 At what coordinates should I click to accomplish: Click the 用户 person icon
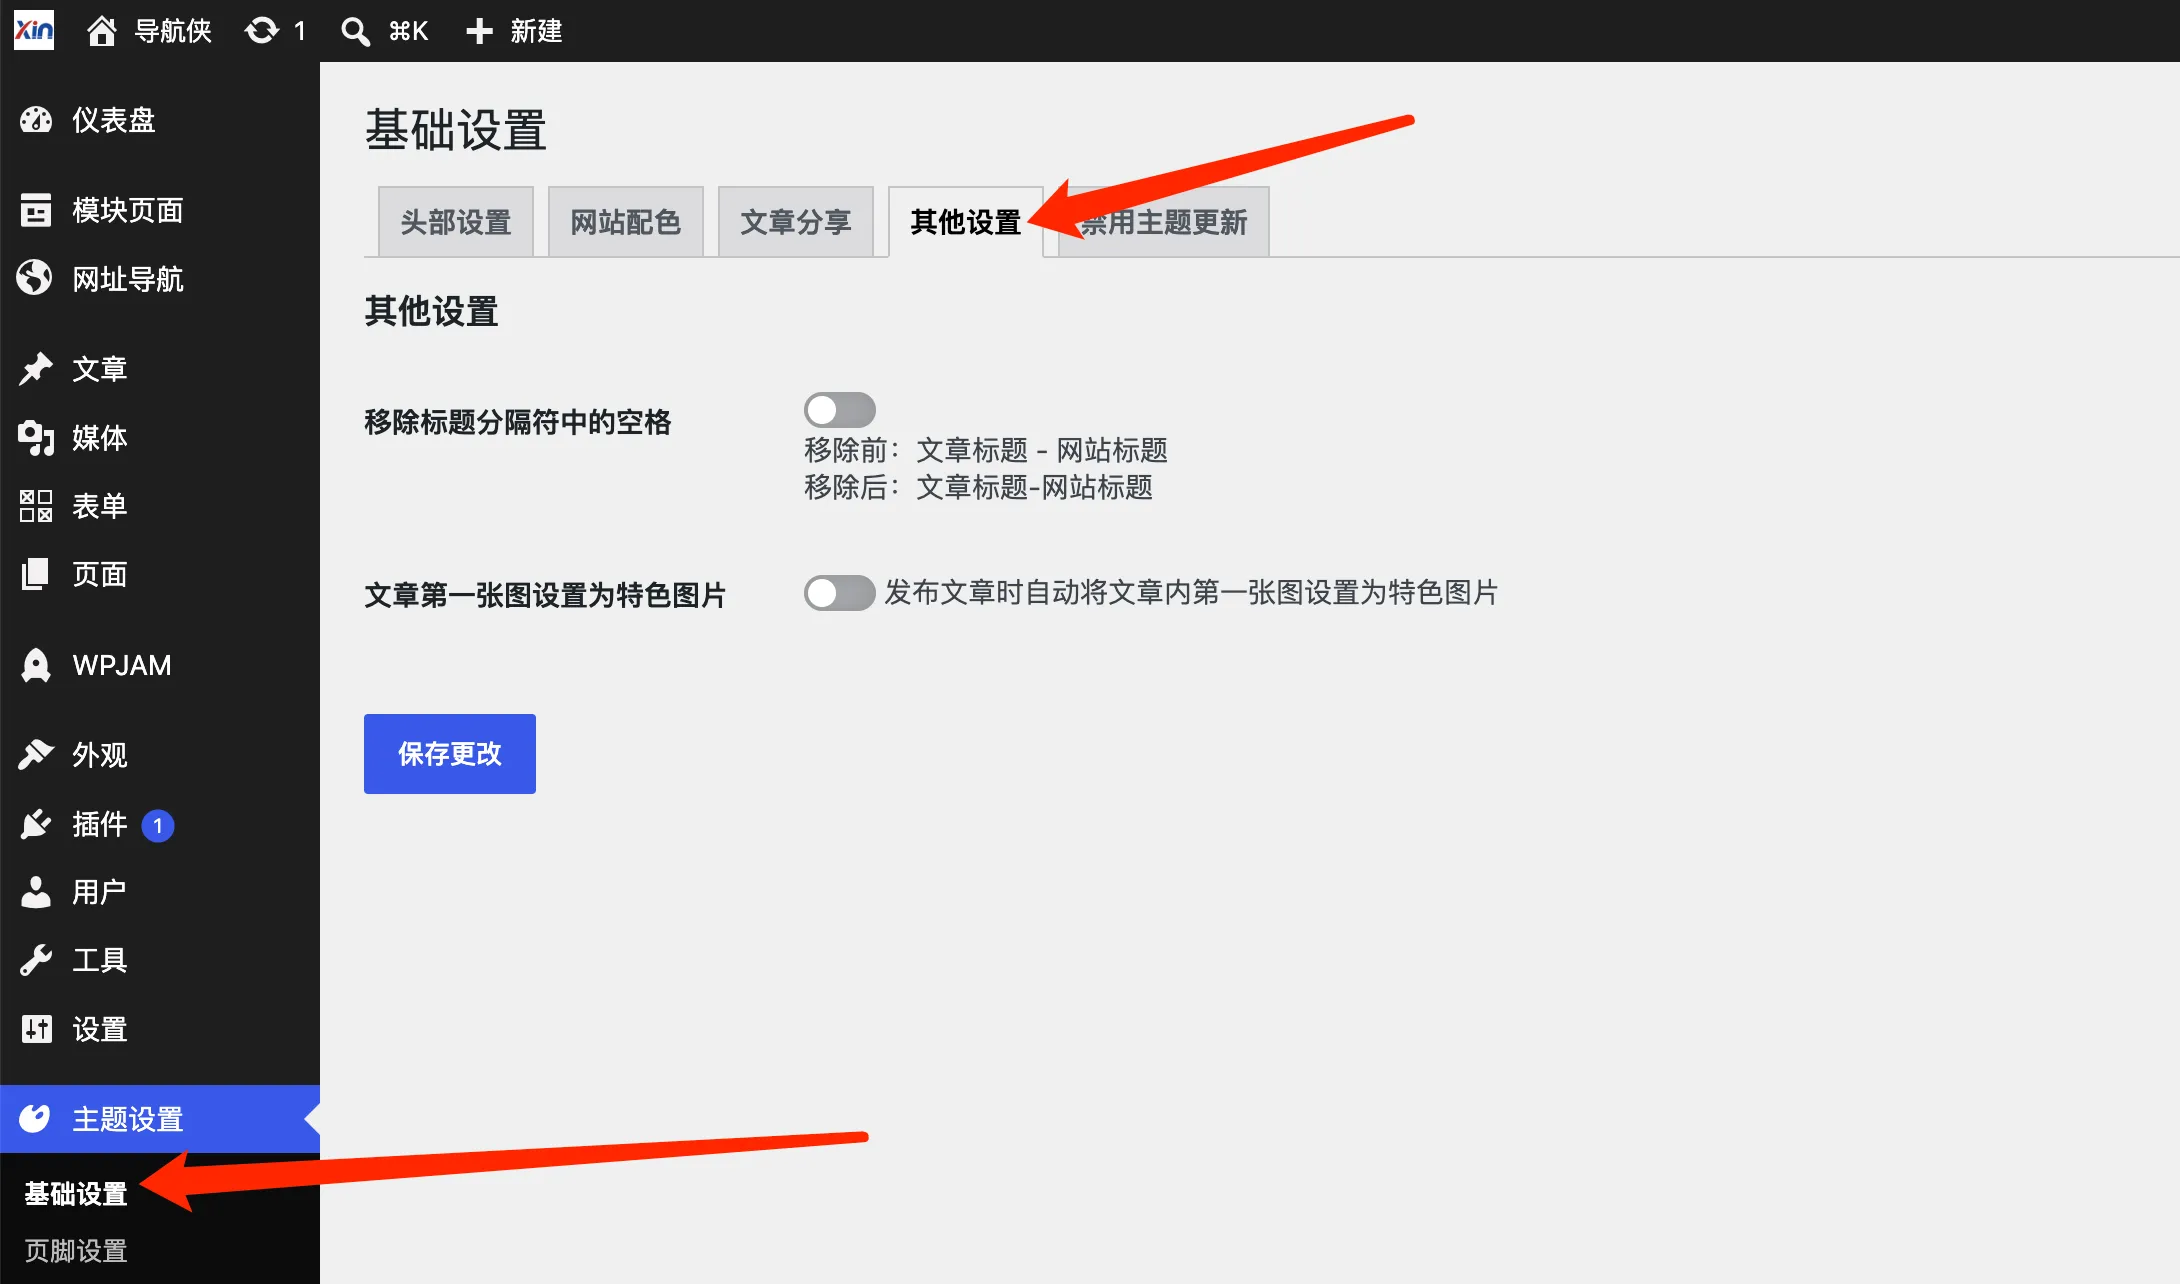pyautogui.click(x=36, y=892)
